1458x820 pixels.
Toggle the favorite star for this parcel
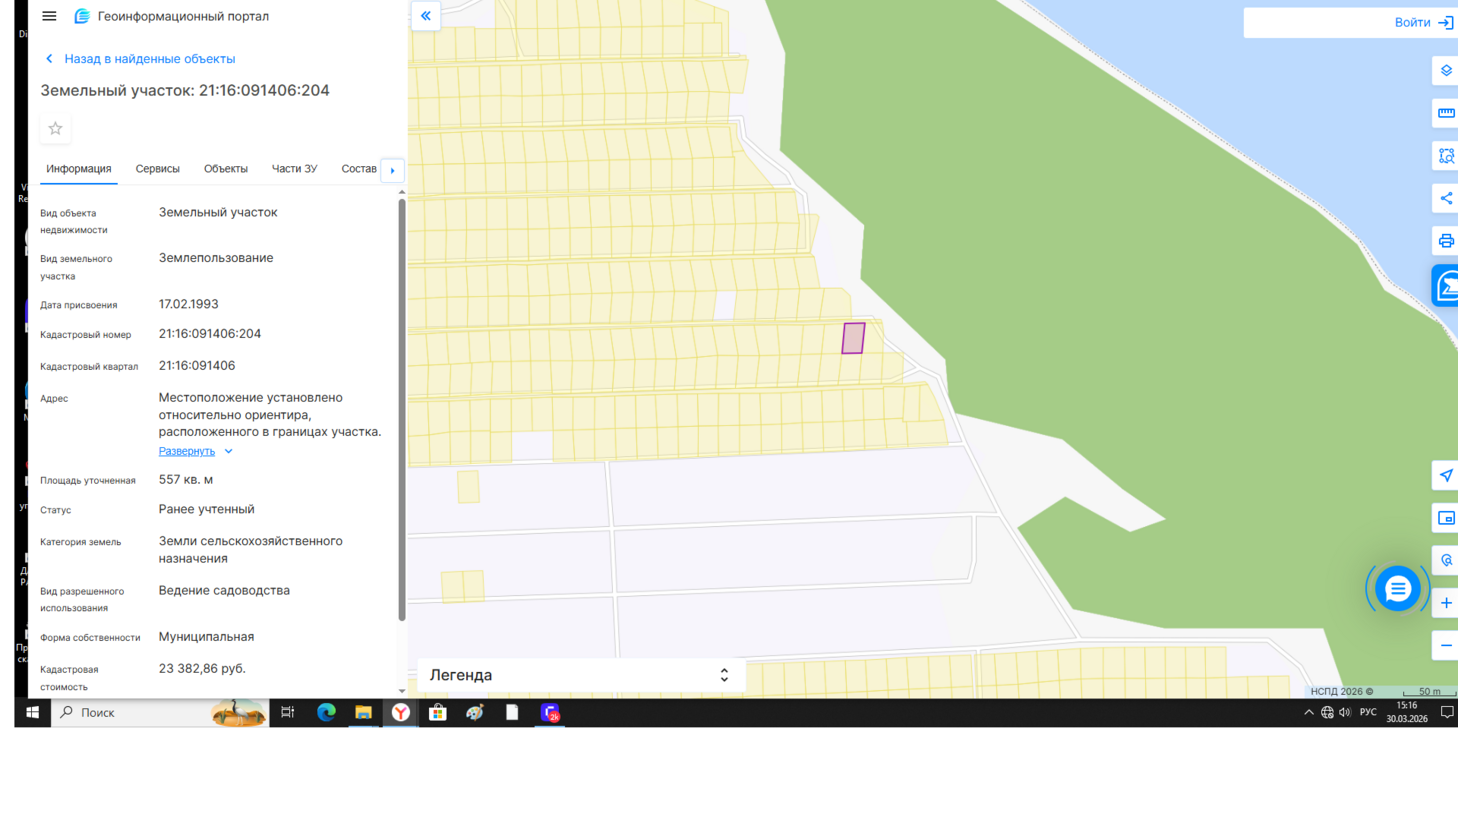click(x=56, y=129)
